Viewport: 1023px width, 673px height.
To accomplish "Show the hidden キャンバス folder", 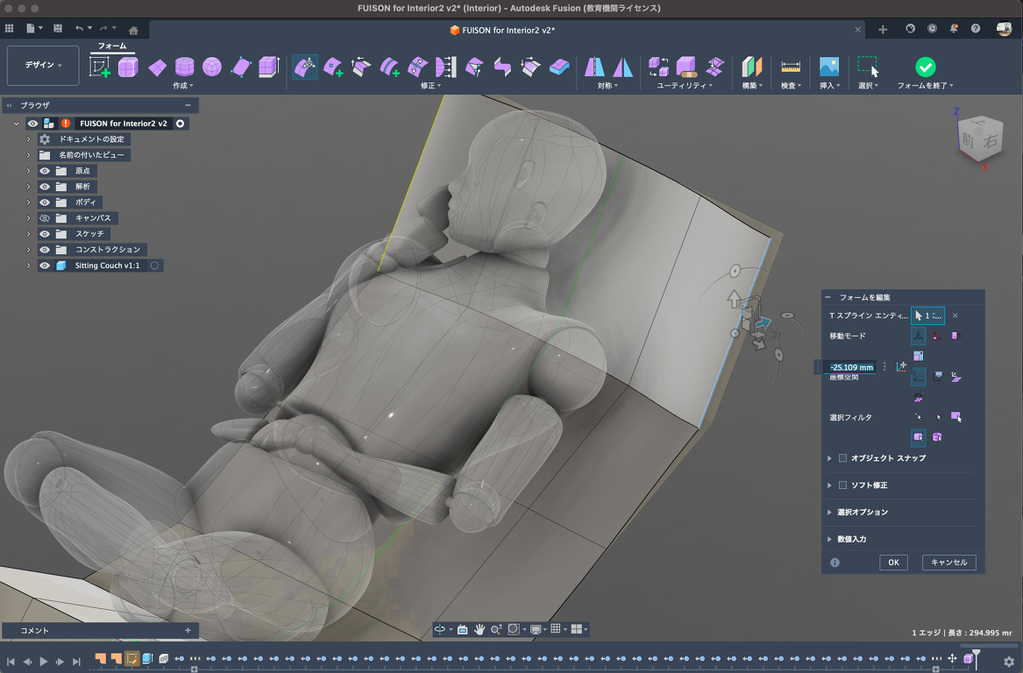I will point(45,218).
